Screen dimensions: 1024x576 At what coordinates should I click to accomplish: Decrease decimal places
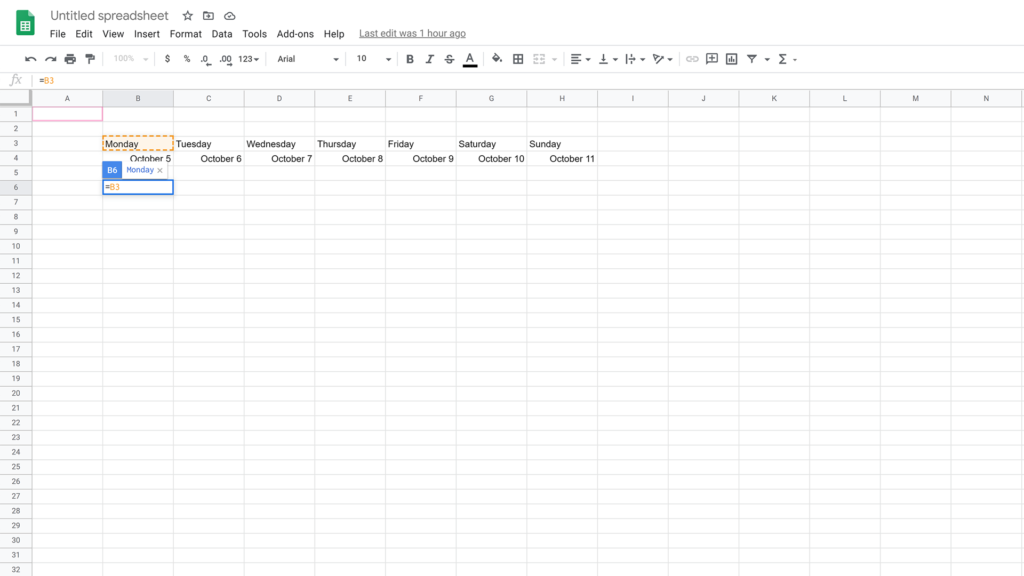(203, 59)
